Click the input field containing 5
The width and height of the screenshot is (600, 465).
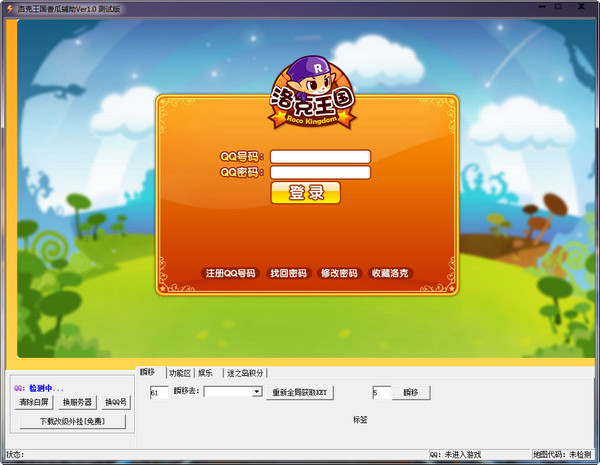tap(382, 393)
